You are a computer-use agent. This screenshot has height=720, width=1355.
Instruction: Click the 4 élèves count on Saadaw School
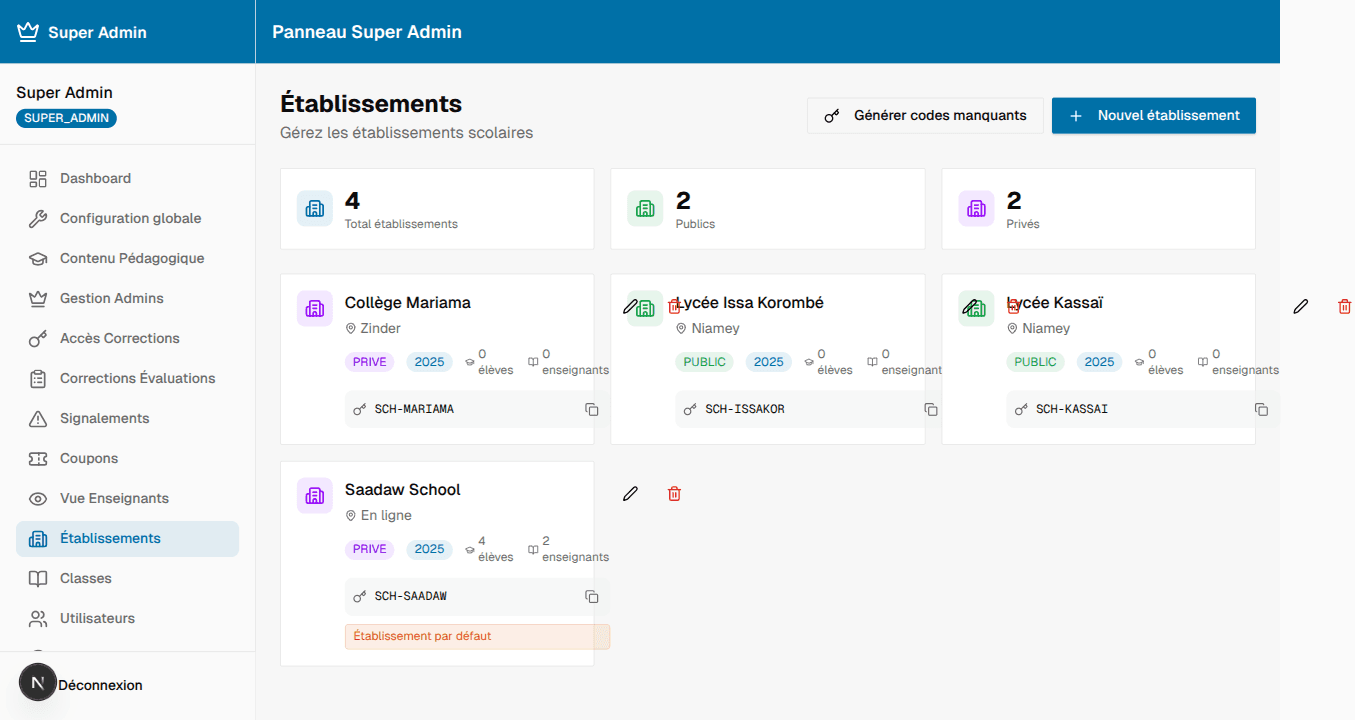(490, 549)
